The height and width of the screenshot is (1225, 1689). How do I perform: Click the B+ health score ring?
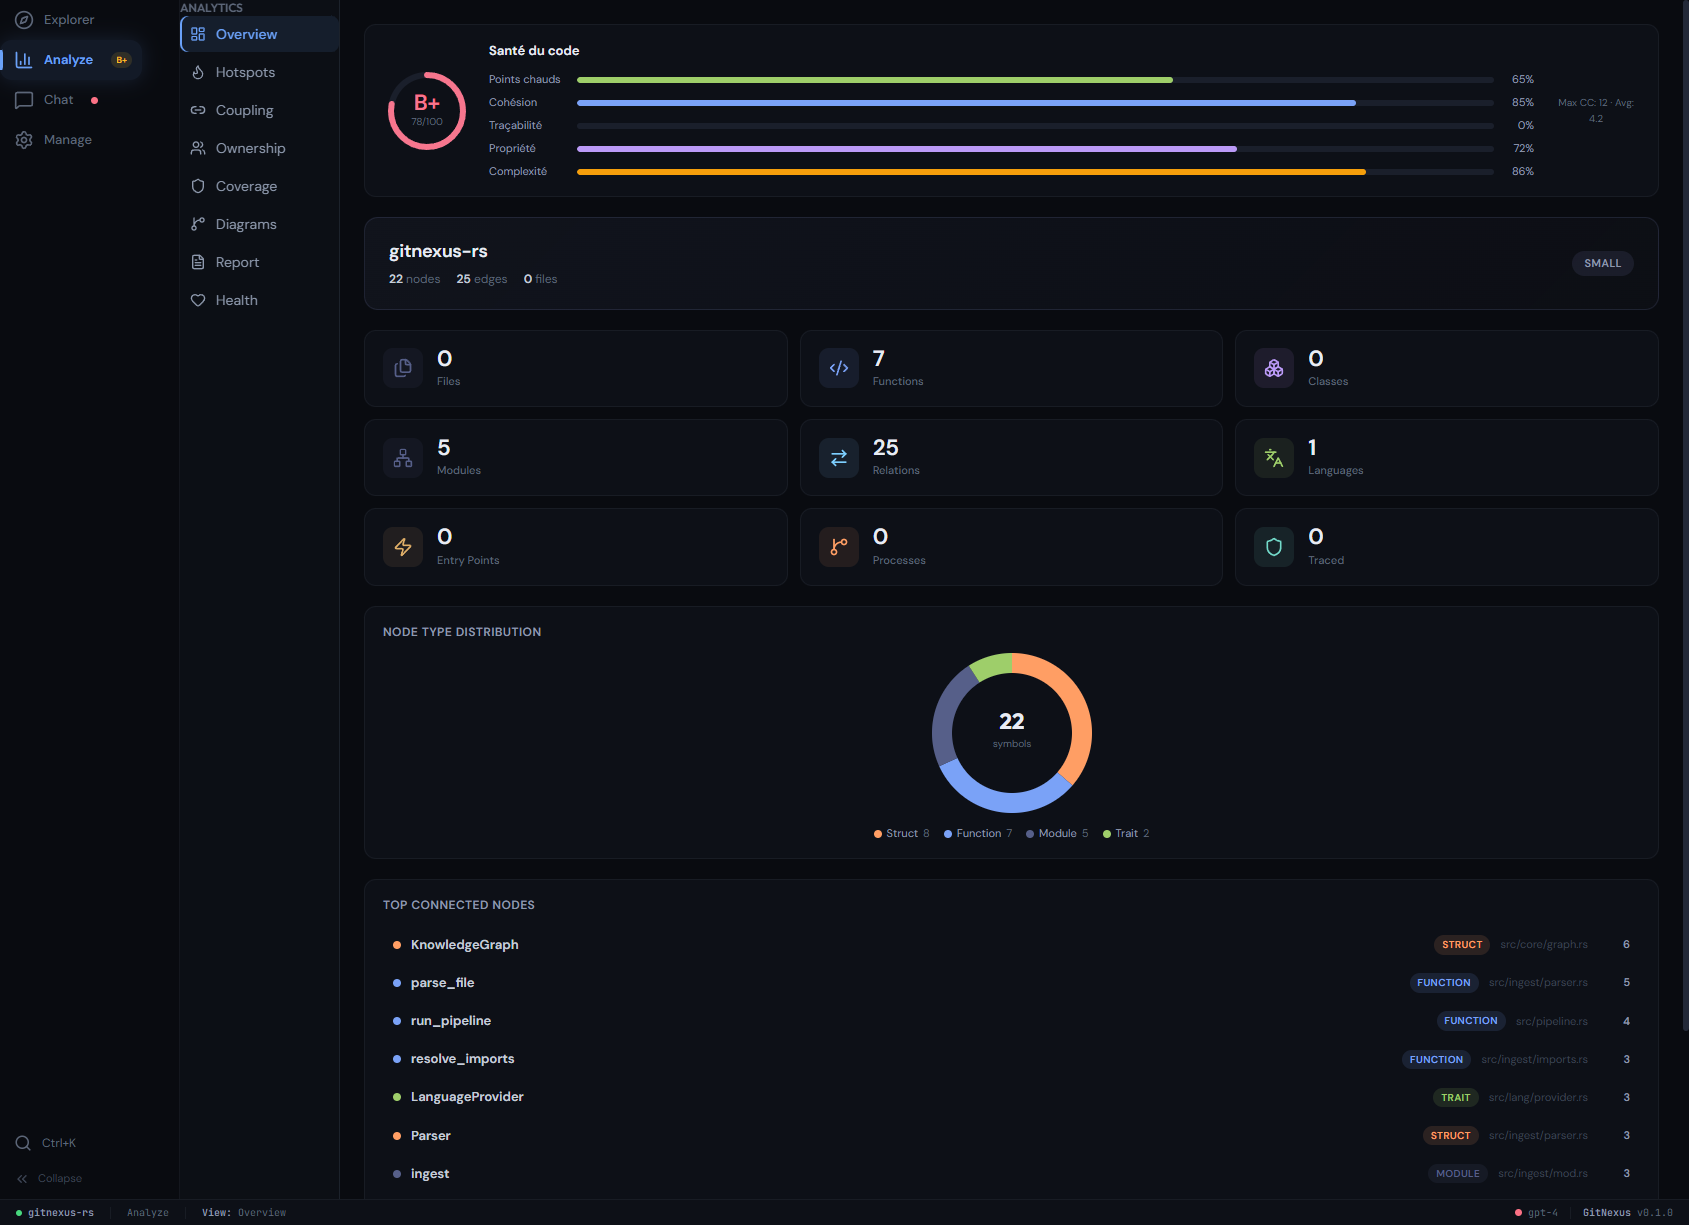coord(427,111)
